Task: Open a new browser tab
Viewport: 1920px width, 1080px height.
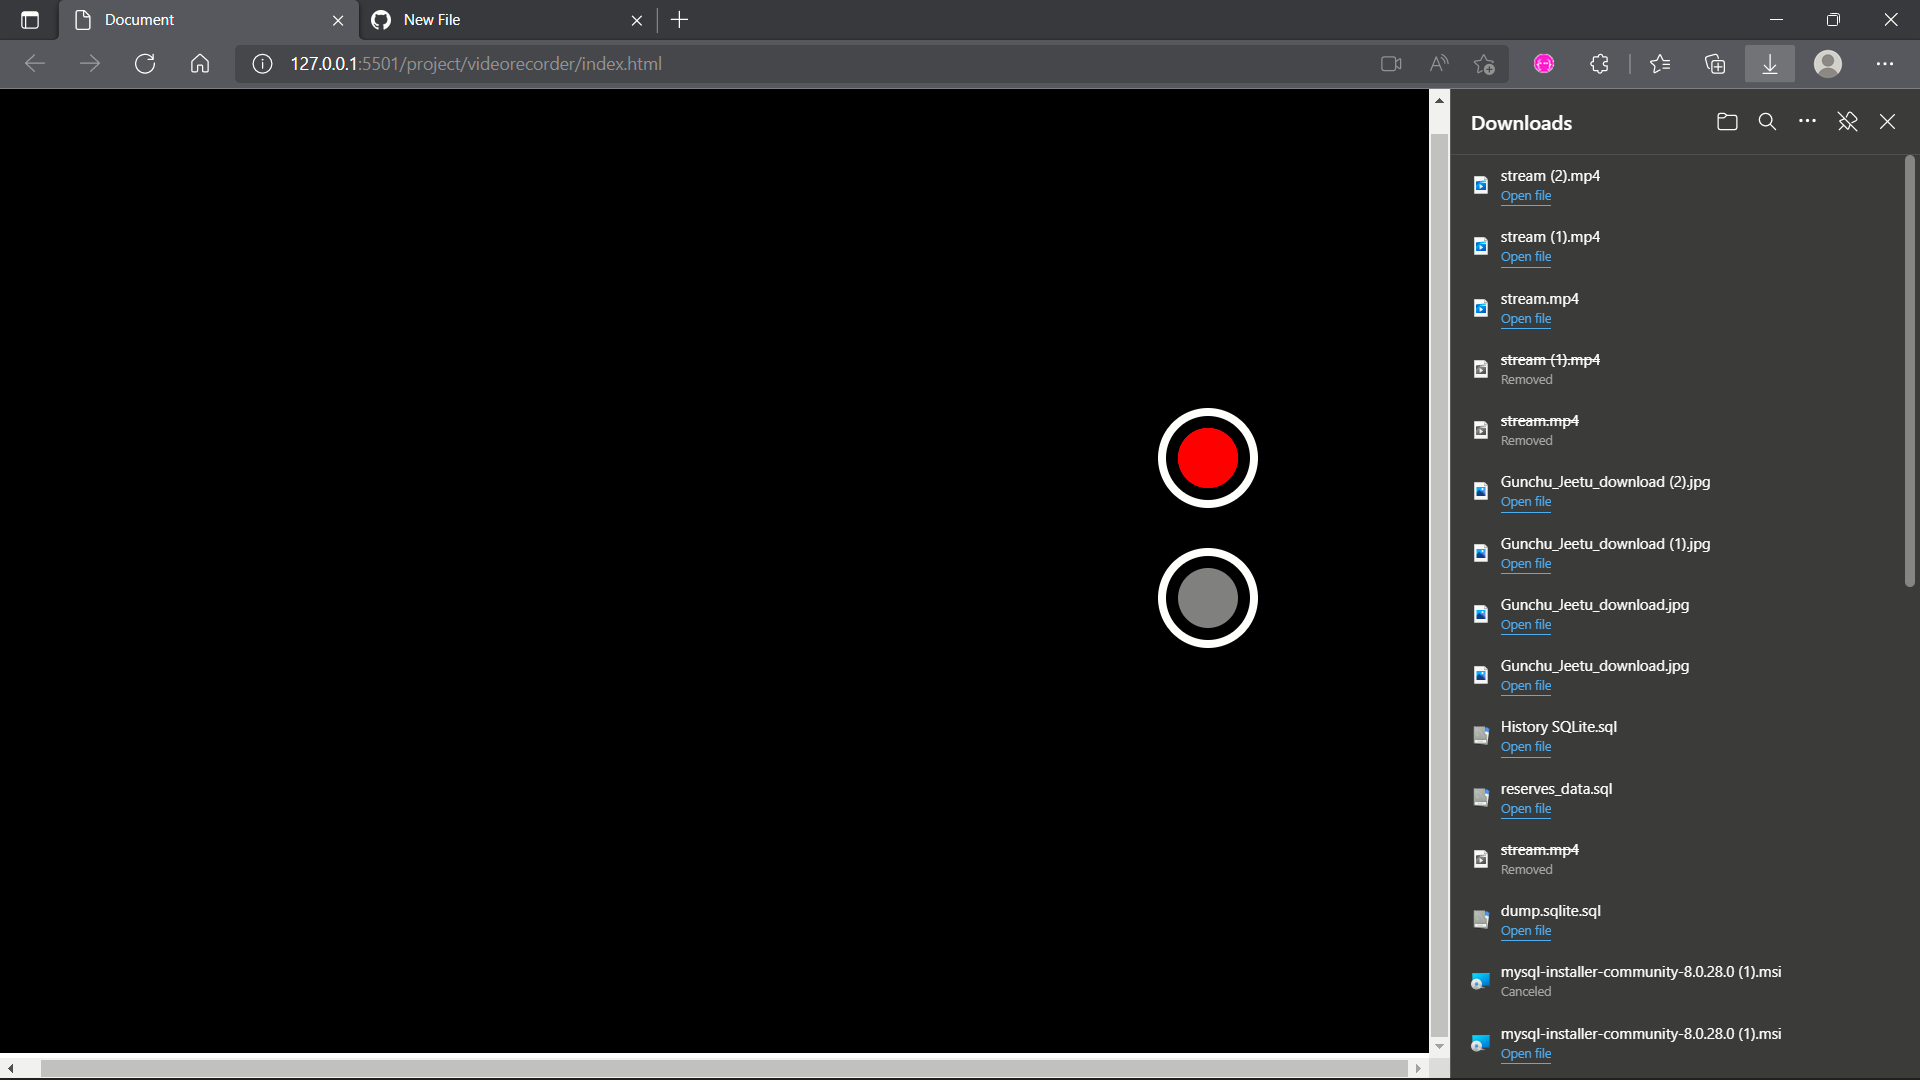Action: [x=680, y=20]
